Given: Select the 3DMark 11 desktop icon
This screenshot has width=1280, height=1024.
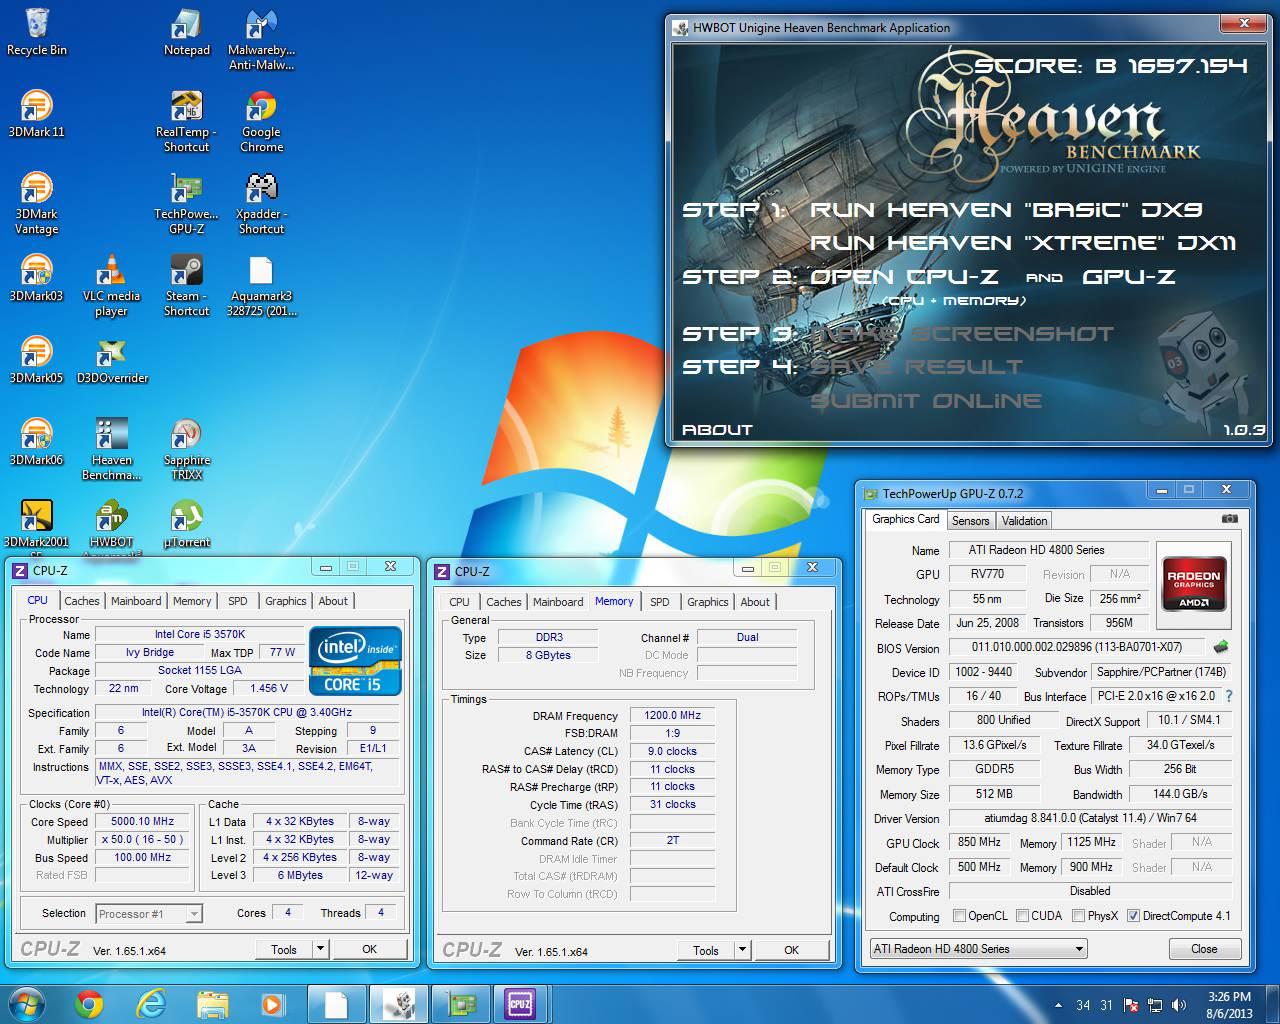Looking at the screenshot, I should [37, 114].
